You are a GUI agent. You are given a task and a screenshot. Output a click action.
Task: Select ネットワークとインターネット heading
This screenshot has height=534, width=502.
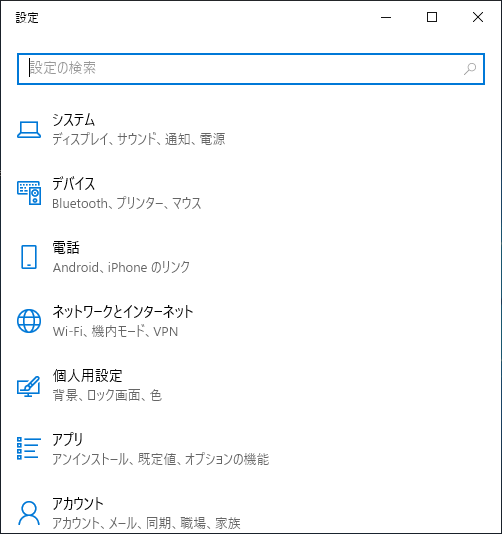[x=123, y=312]
